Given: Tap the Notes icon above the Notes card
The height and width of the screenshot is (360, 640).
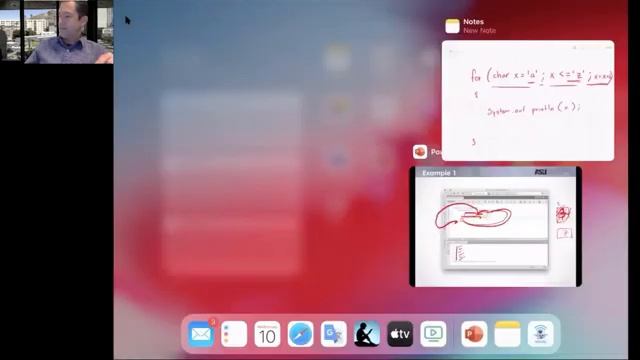Looking at the screenshot, I should pos(452,26).
